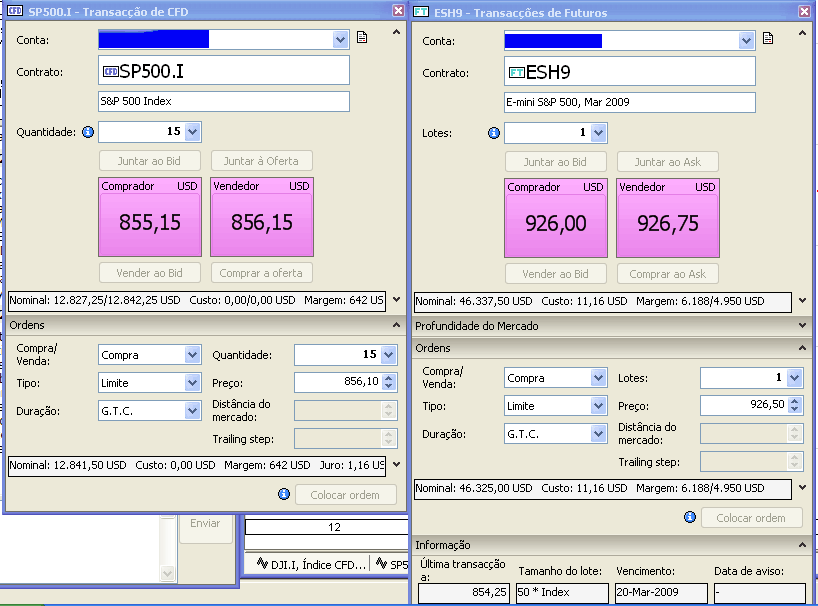Click the Tamanho do lote value 50 * Index
Image resolution: width=818 pixels, height=606 pixels.
pyautogui.click(x=562, y=592)
